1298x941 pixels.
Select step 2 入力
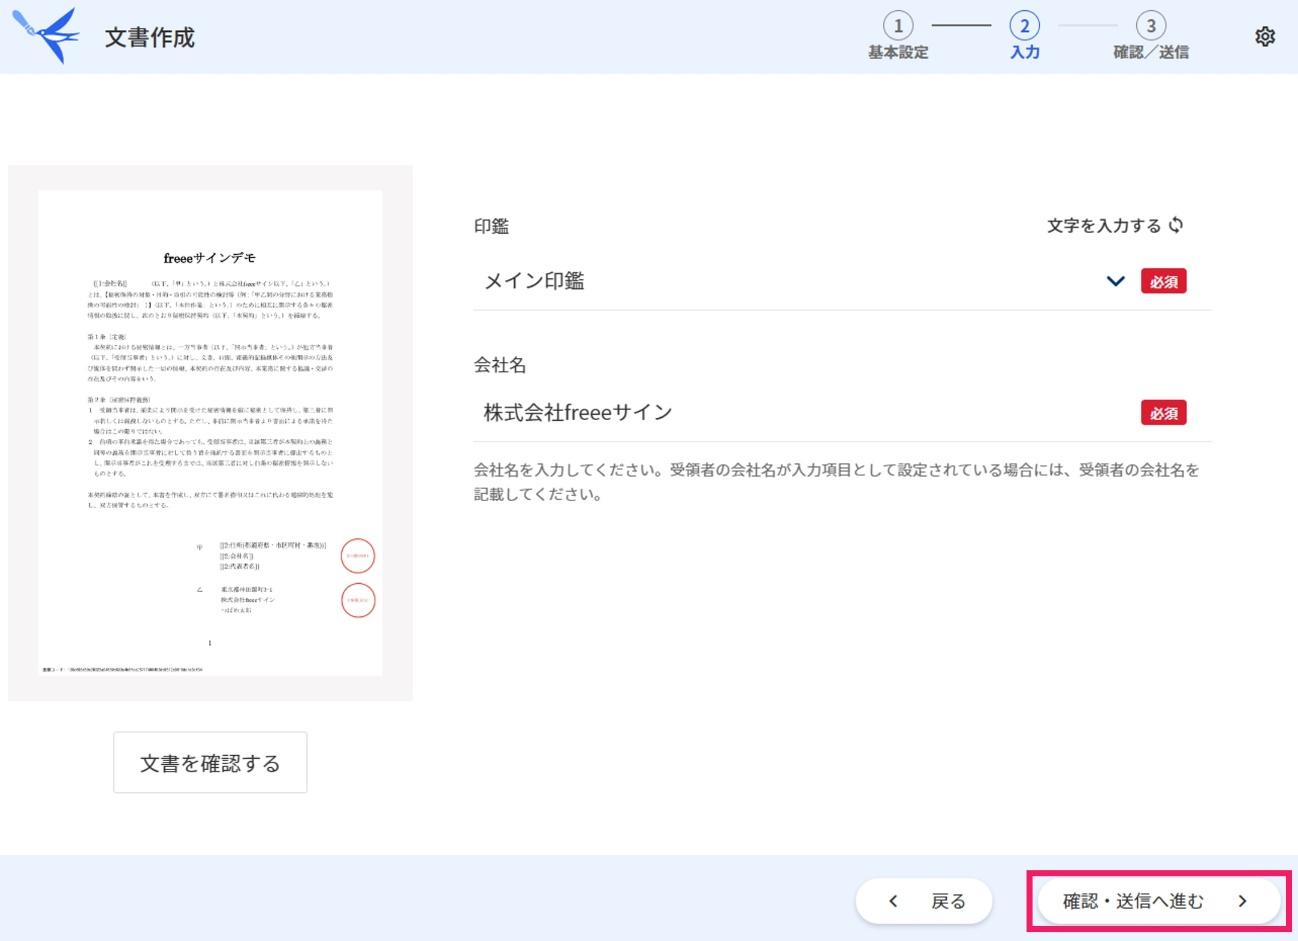click(x=1024, y=37)
